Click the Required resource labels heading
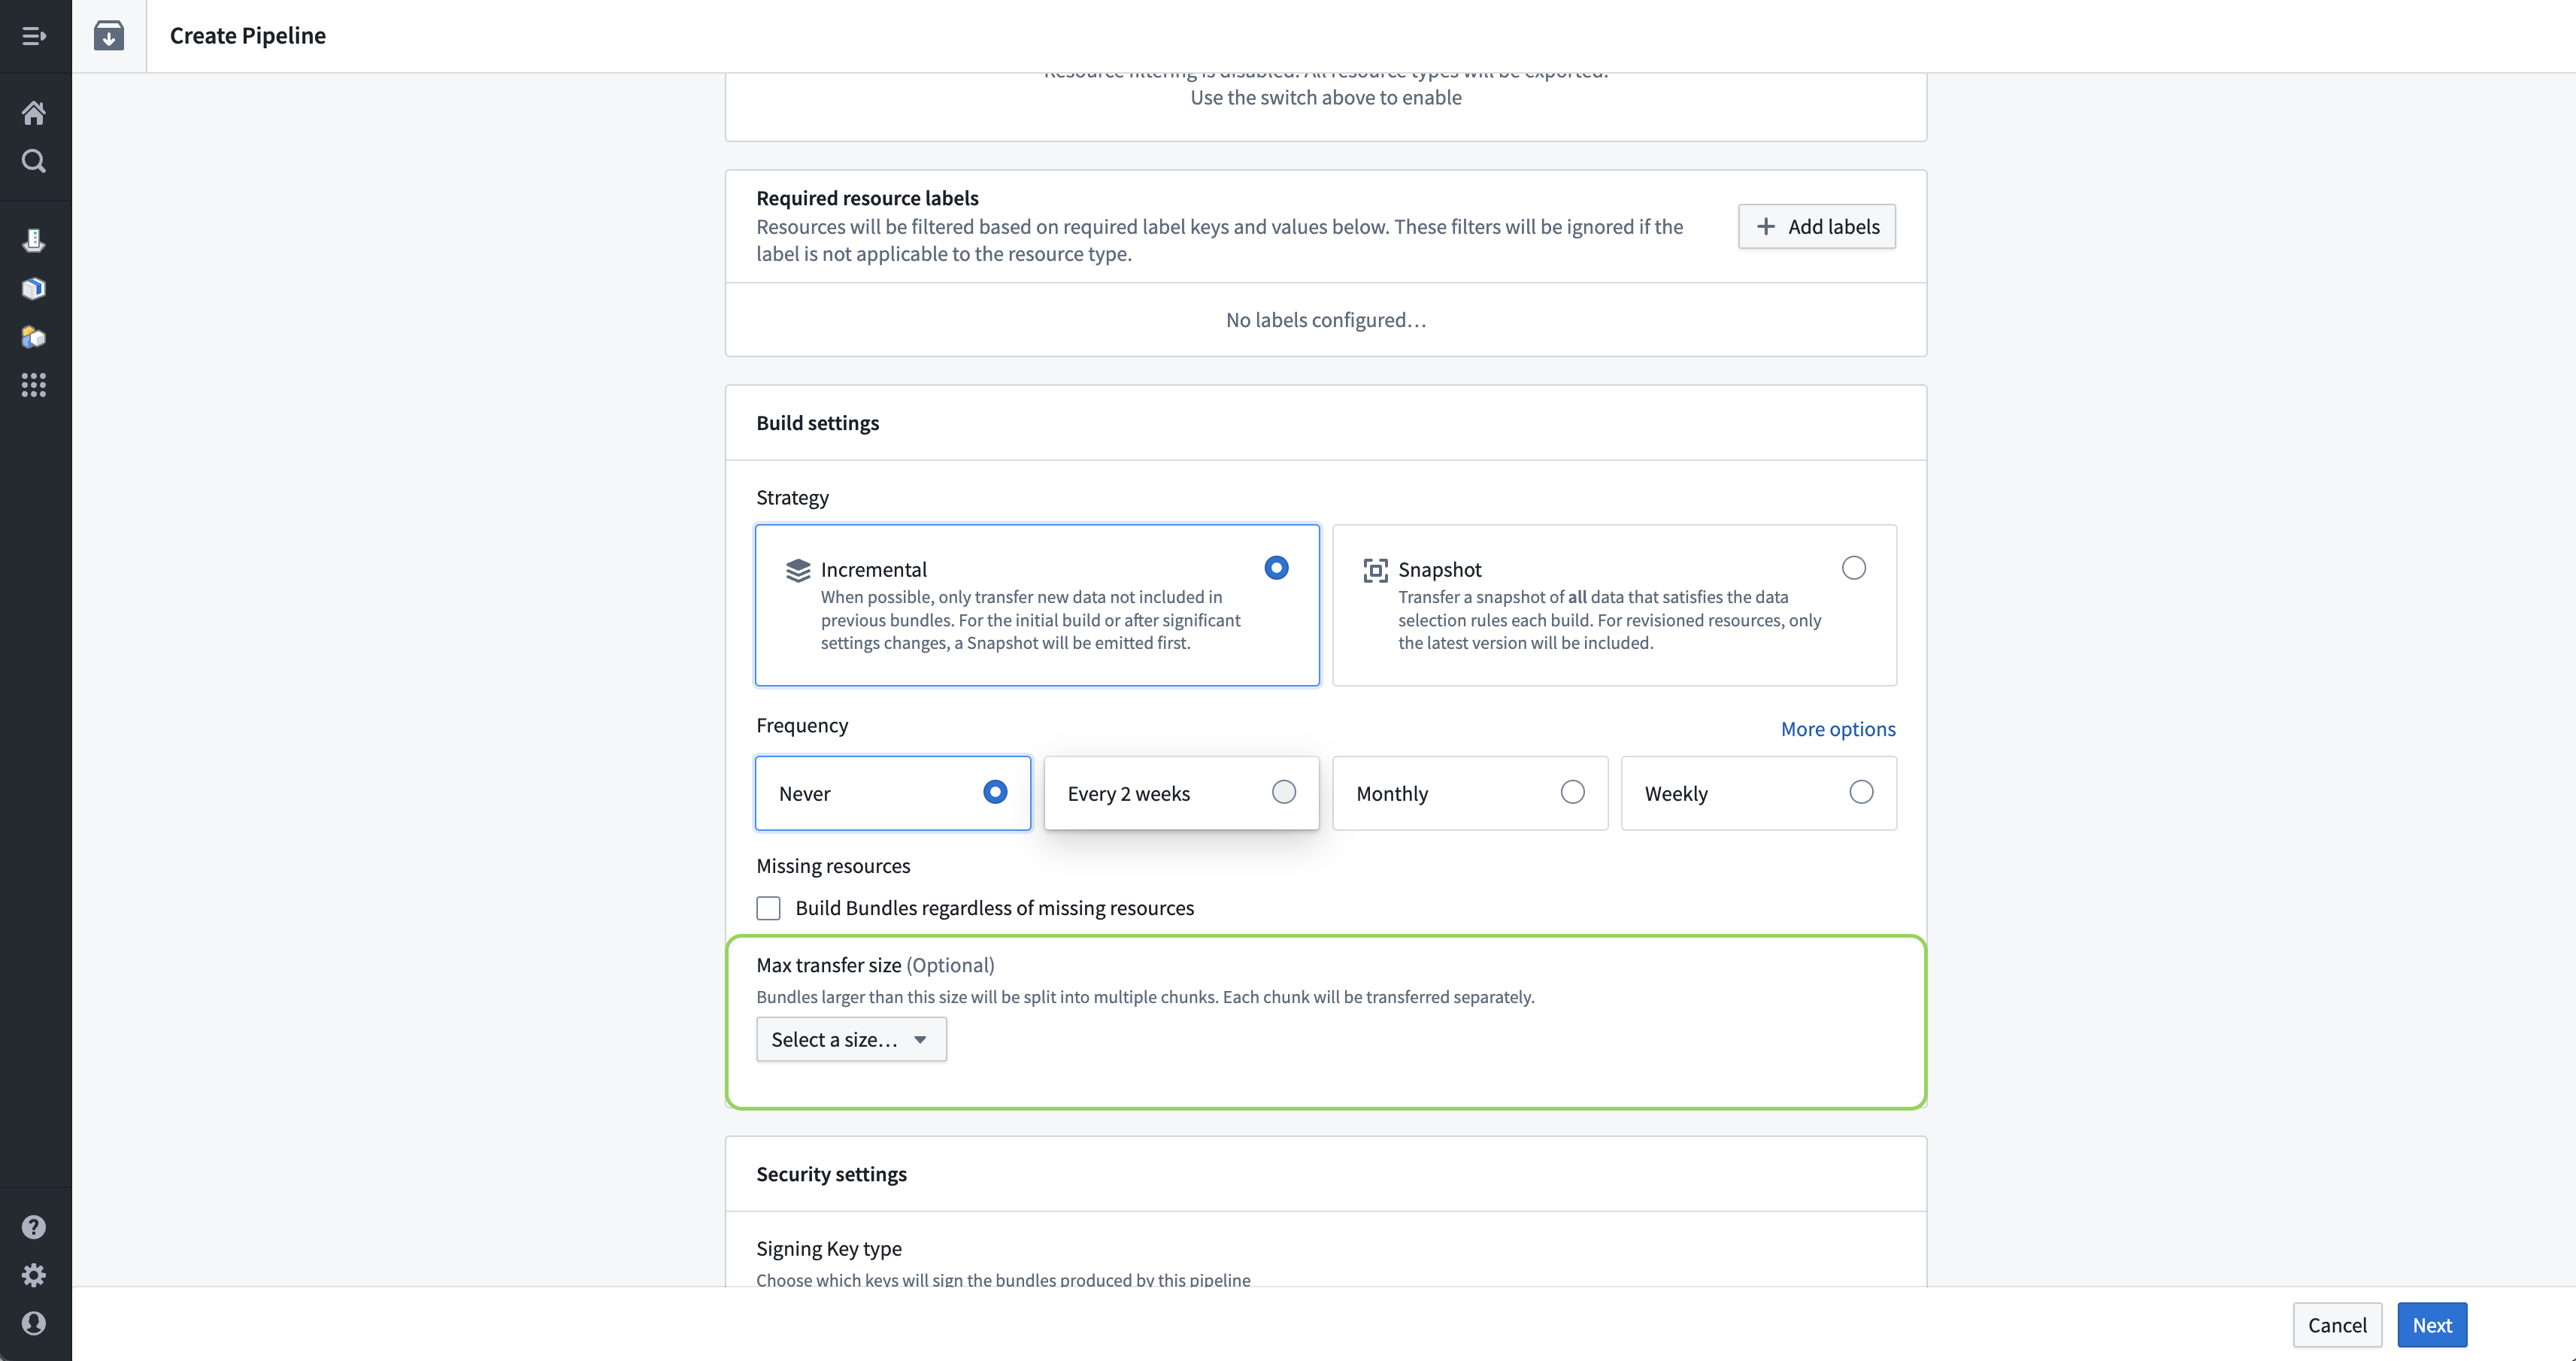This screenshot has height=1361, width=2576. (867, 198)
